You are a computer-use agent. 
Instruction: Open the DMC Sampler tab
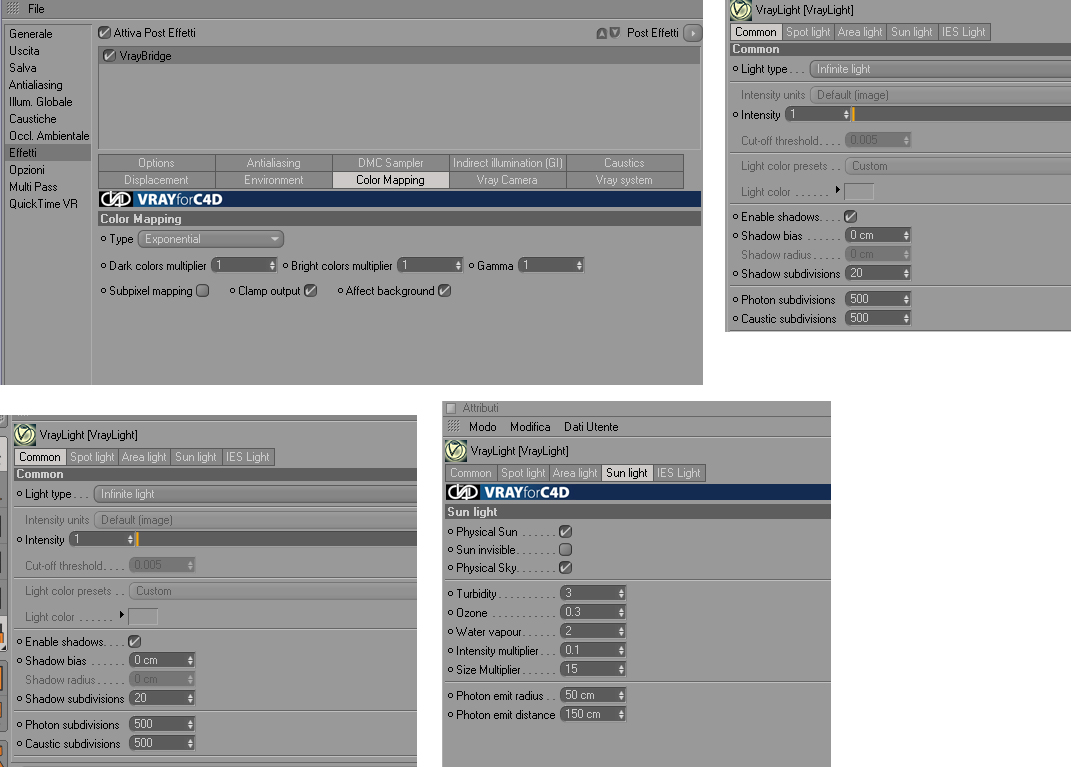pyautogui.click(x=391, y=163)
